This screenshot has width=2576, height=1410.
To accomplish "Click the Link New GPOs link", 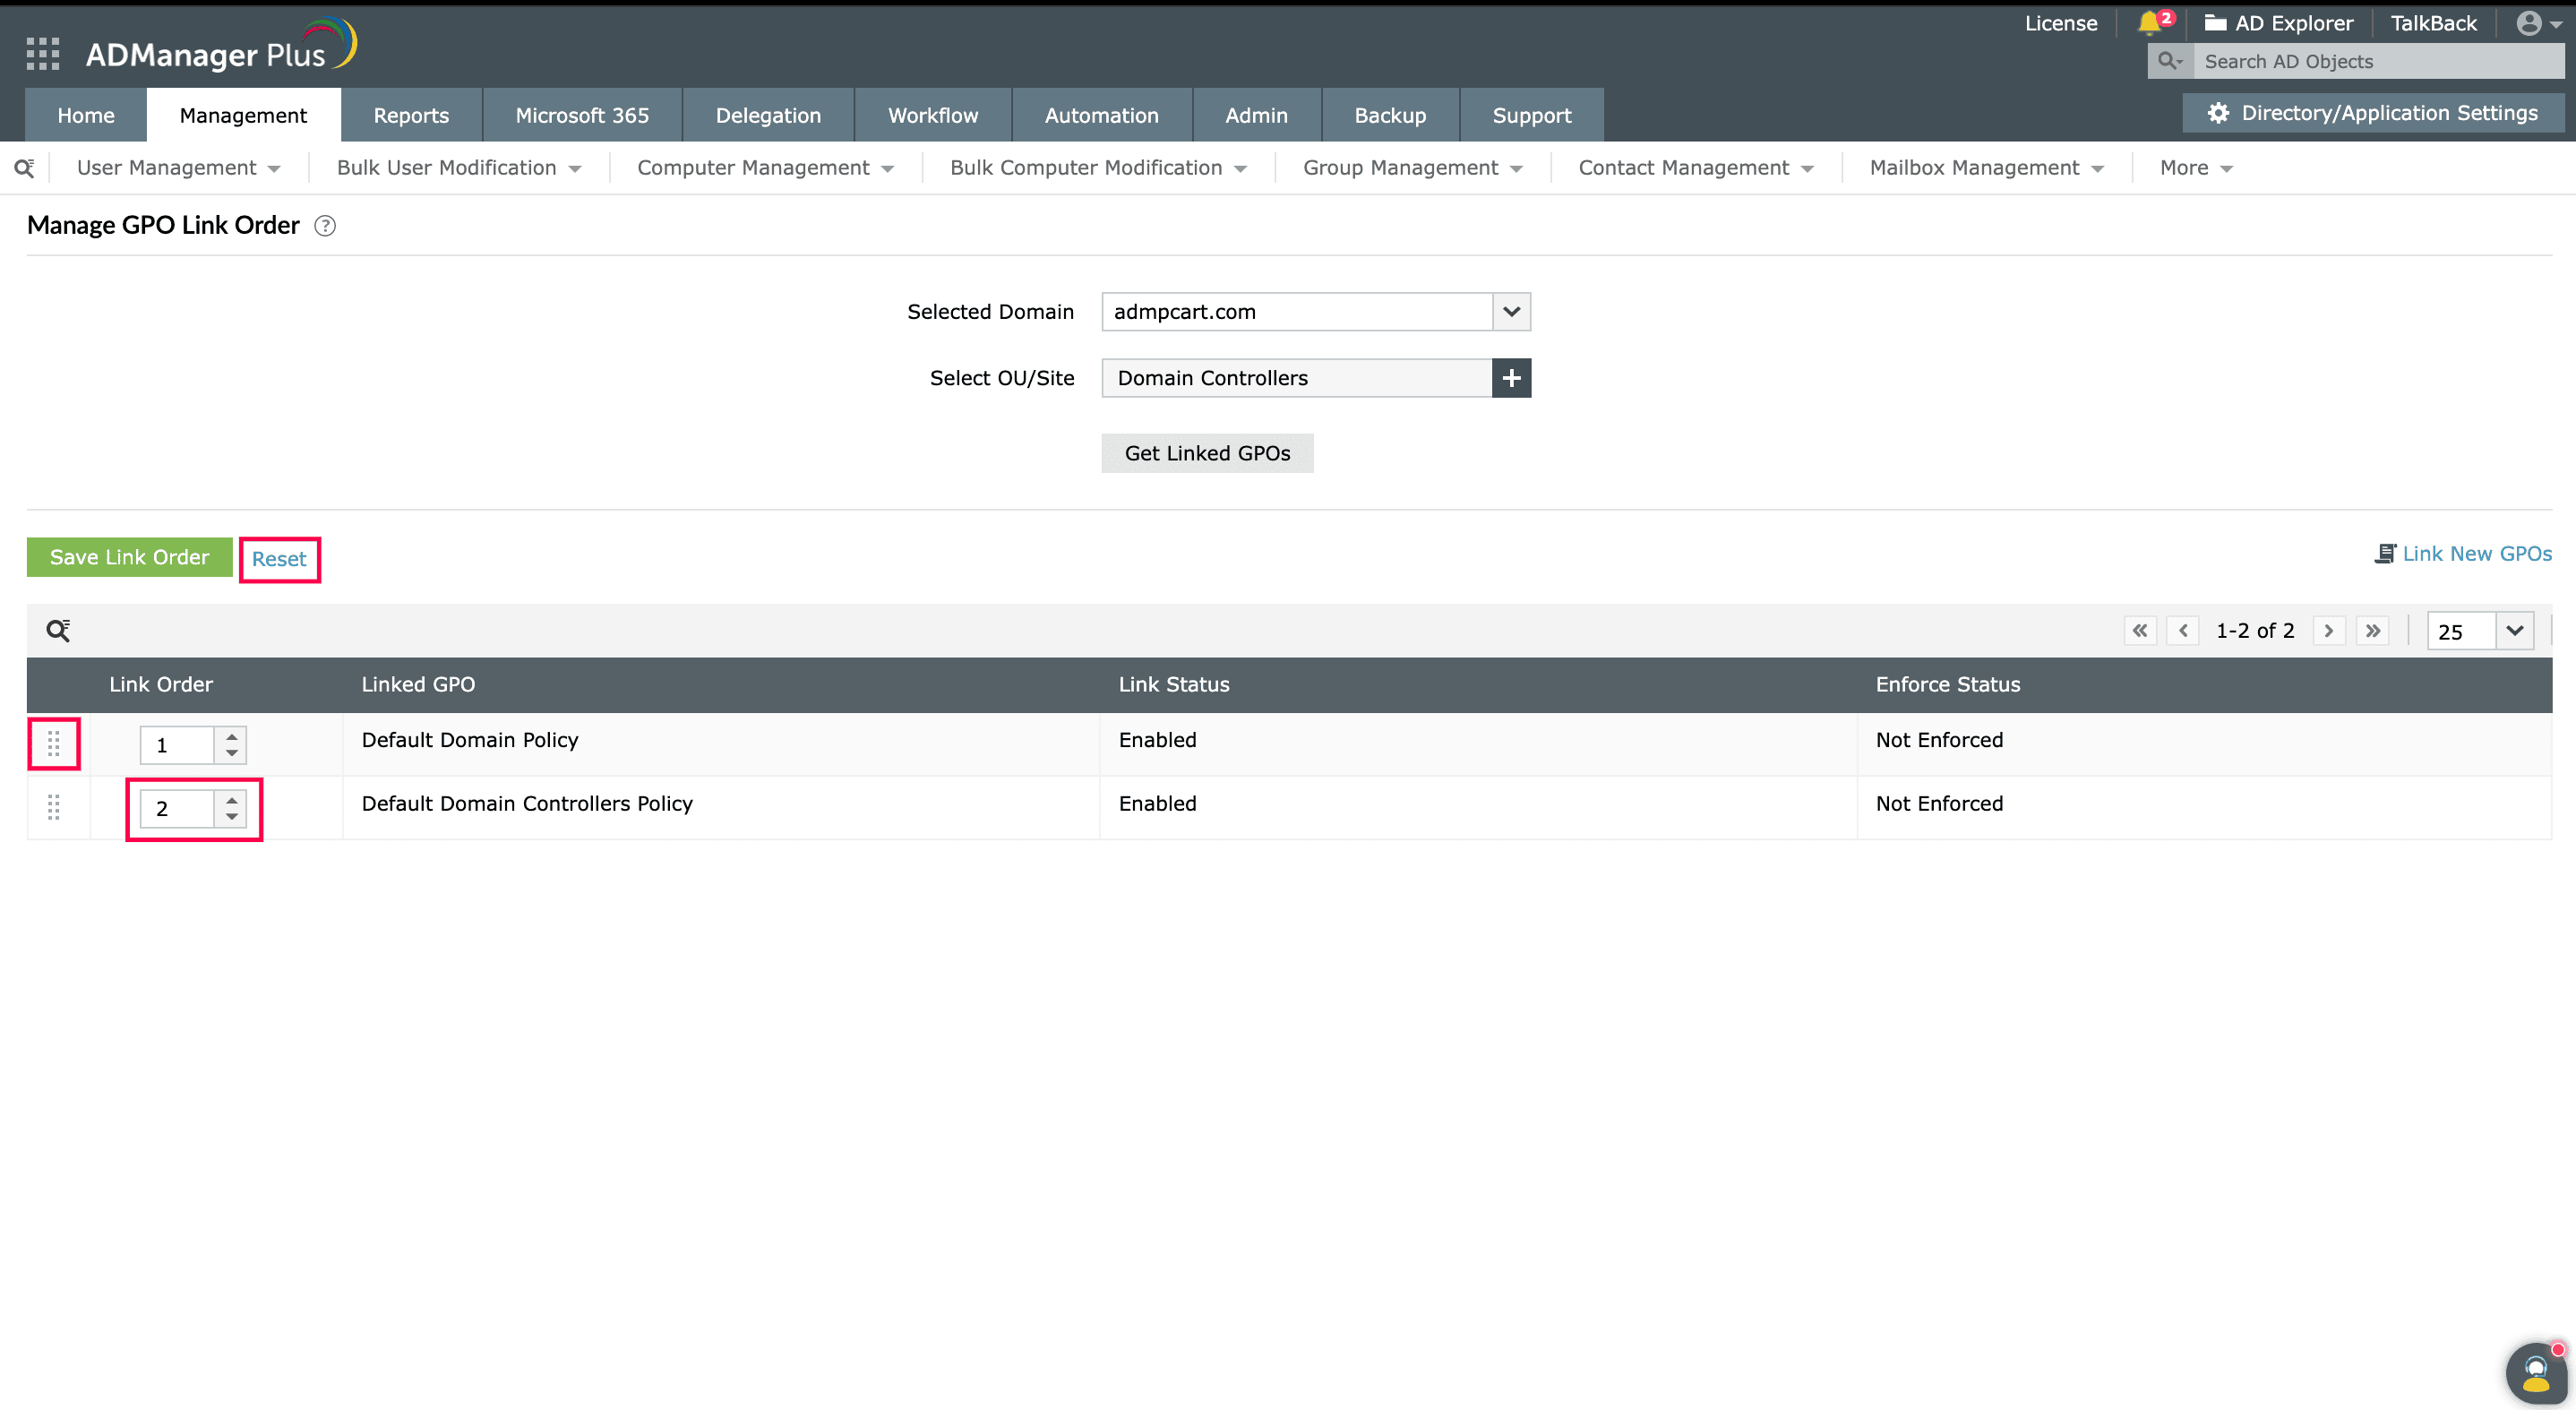I will coord(2477,553).
